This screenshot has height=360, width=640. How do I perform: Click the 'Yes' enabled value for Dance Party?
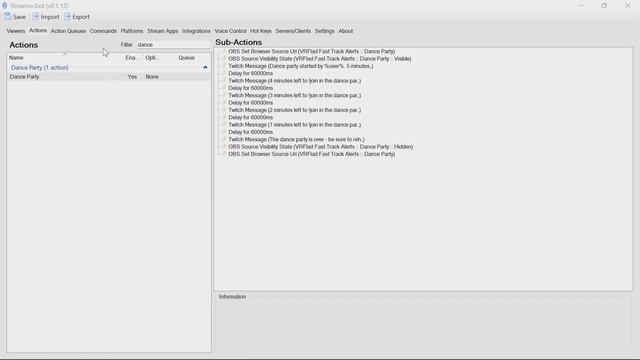(x=132, y=77)
